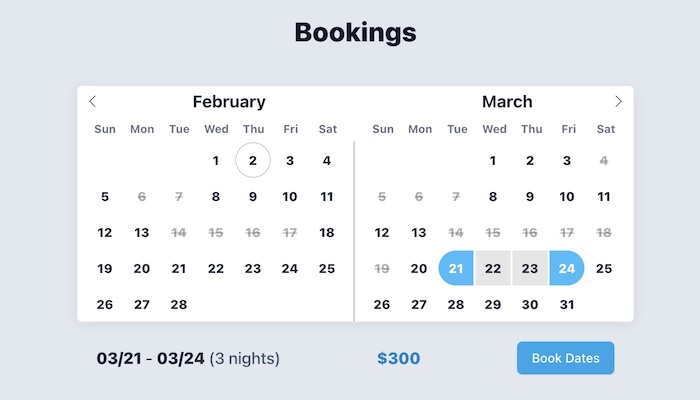
Task: Click the Book Dates button
Action: (566, 358)
